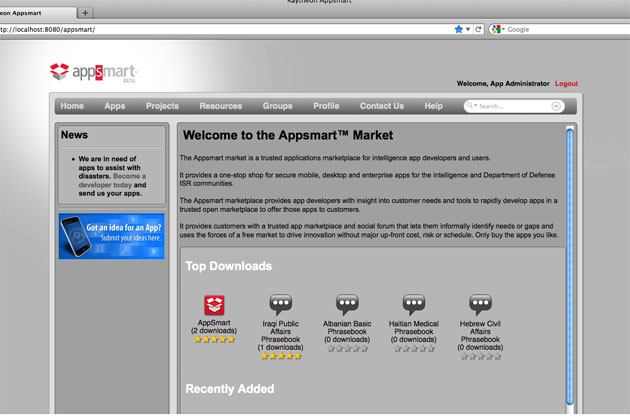The height and width of the screenshot is (420, 630).
Task: Click the Logout link
Action: click(566, 84)
